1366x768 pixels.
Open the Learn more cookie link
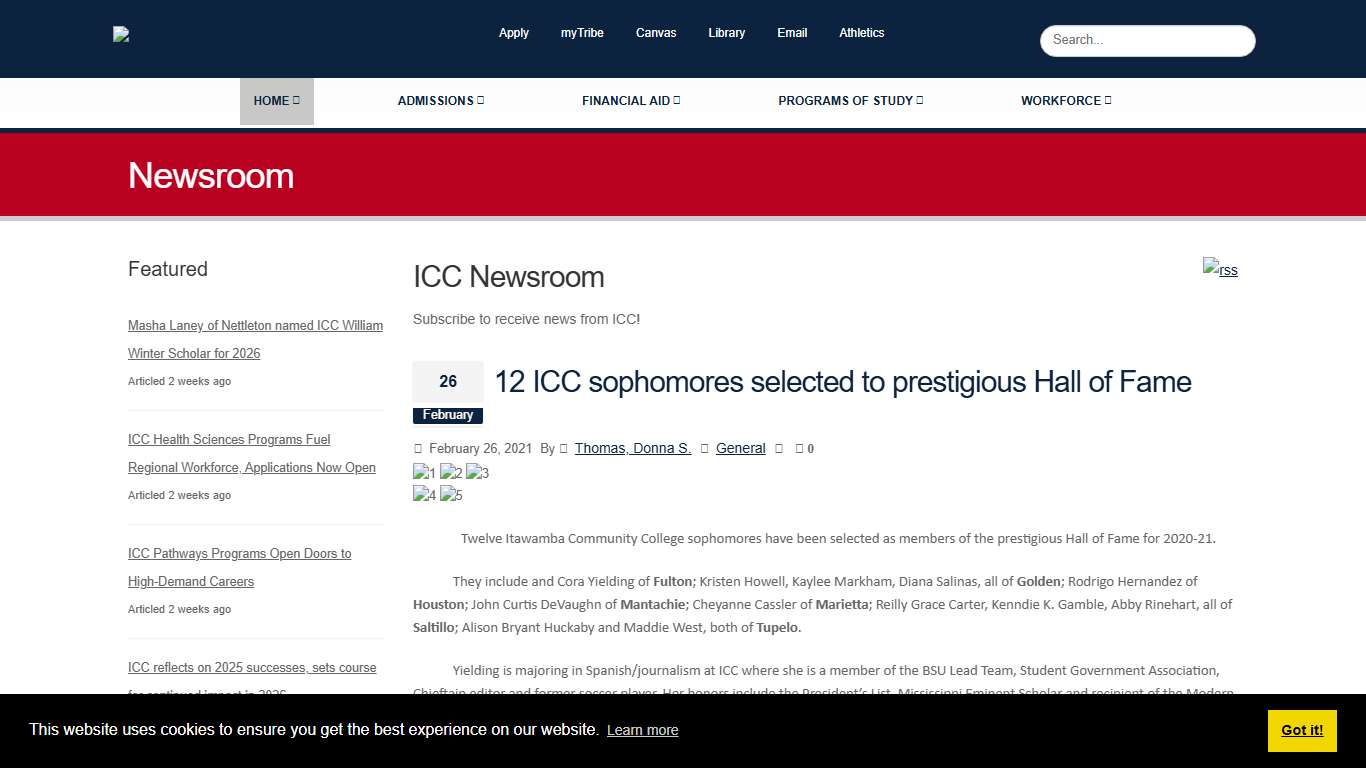642,730
